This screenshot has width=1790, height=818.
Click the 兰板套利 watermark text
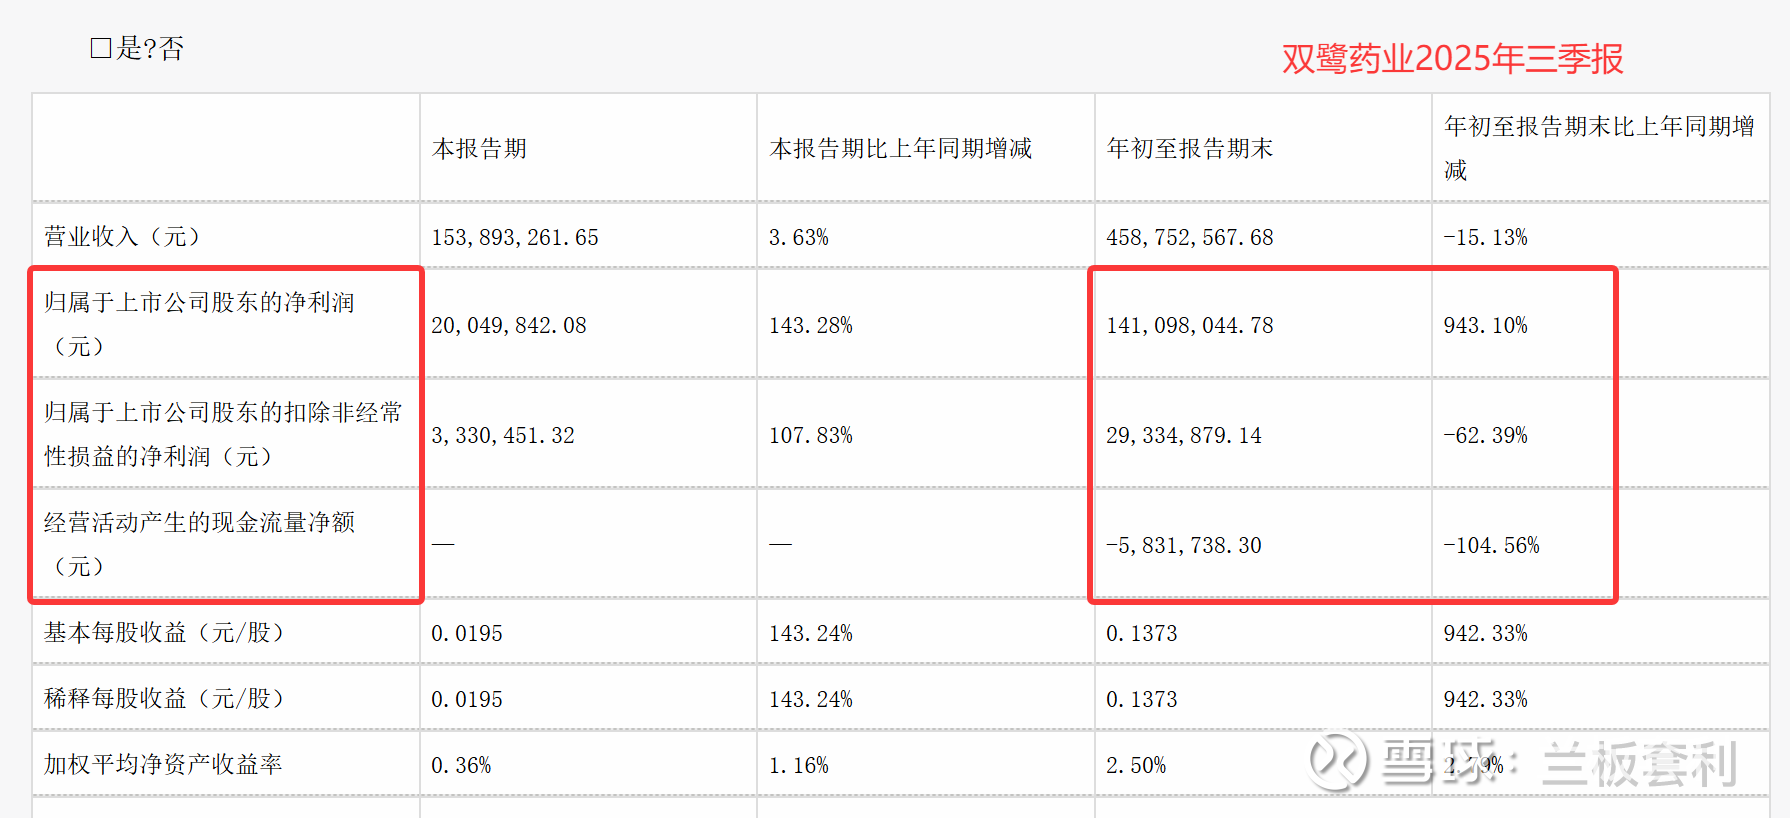(1638, 764)
